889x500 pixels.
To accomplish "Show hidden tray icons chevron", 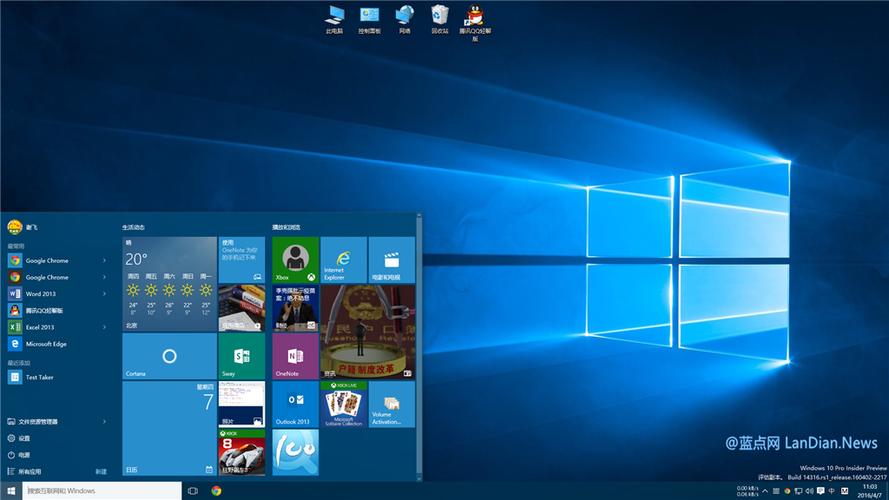I will 765,491.
